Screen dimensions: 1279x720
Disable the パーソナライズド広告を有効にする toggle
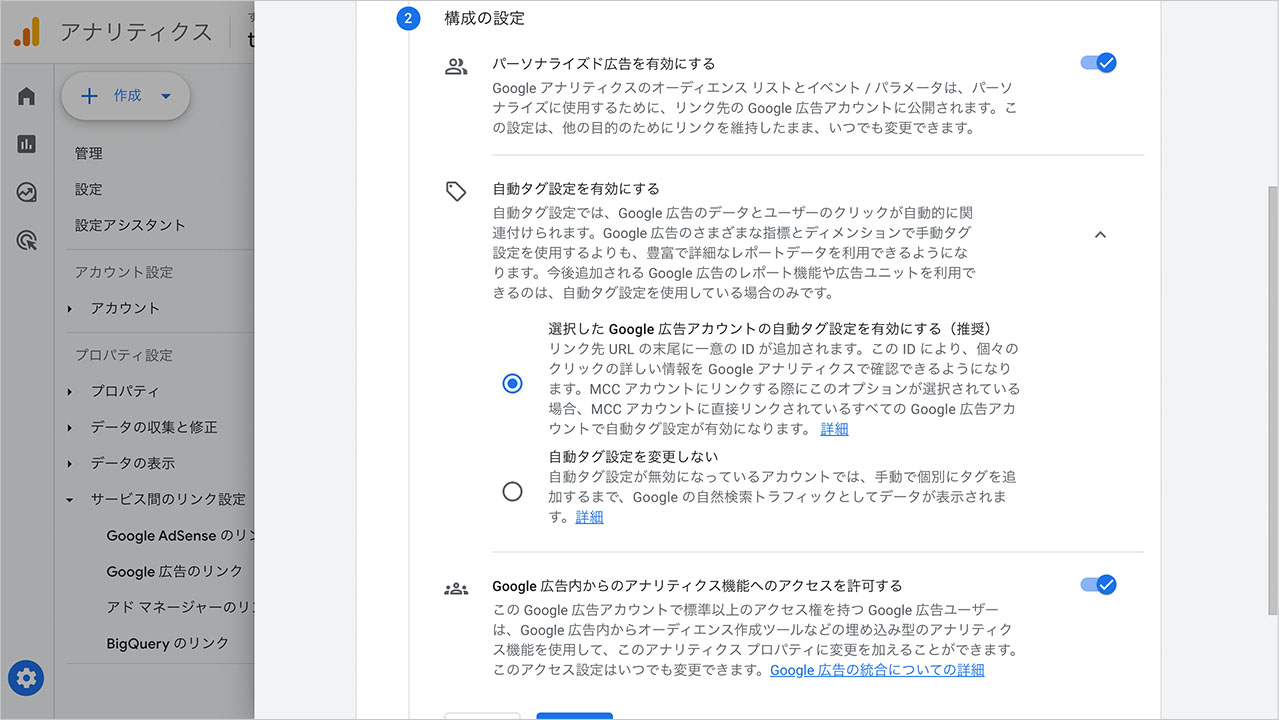[1097, 62]
